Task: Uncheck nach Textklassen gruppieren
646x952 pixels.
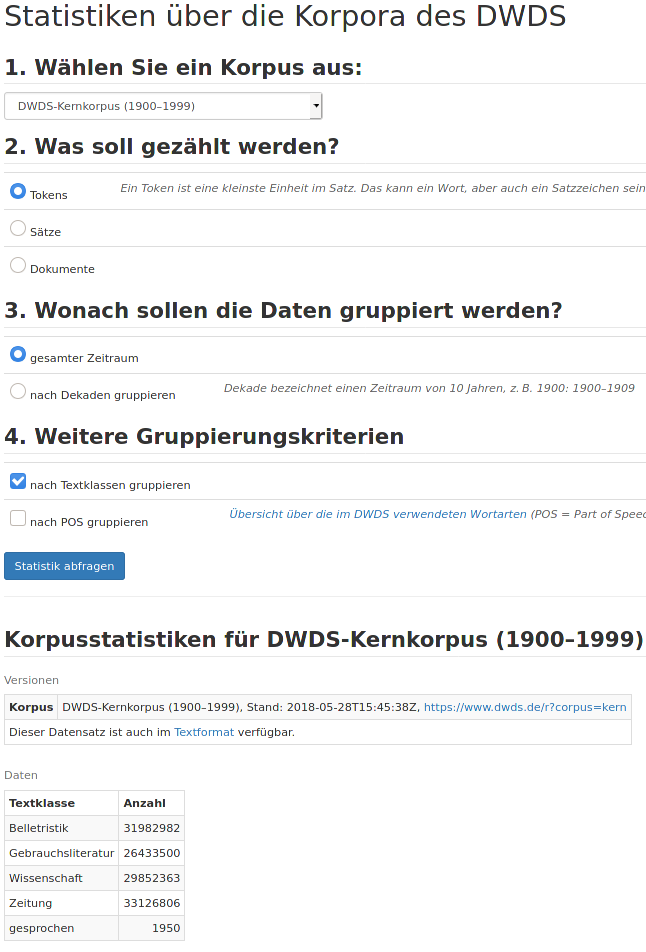Action: (18, 481)
